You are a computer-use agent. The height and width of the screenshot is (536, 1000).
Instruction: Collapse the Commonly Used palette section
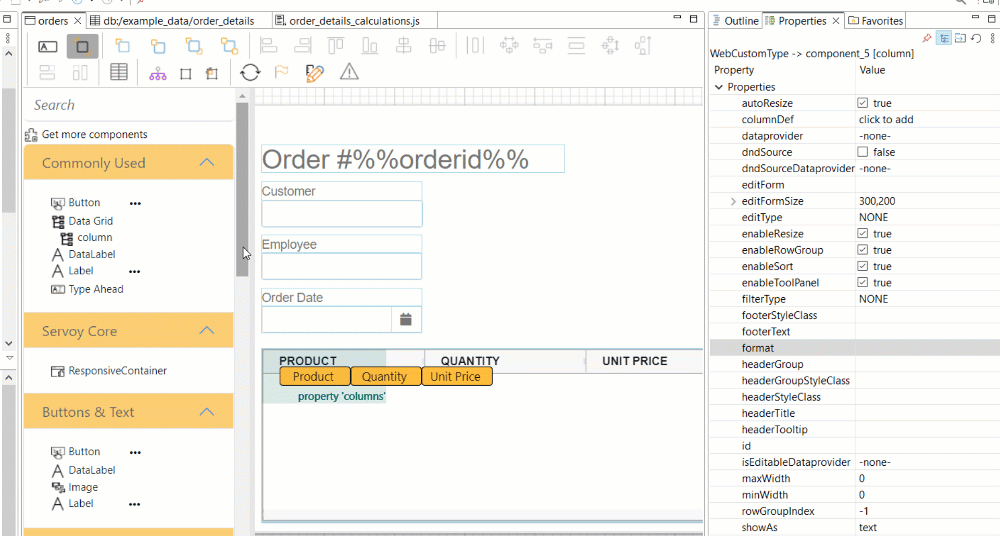coord(206,163)
